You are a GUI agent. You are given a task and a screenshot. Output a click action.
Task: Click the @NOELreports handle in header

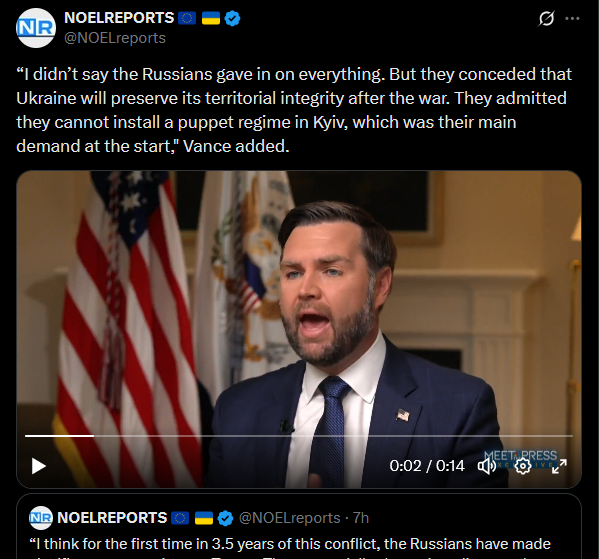115,38
